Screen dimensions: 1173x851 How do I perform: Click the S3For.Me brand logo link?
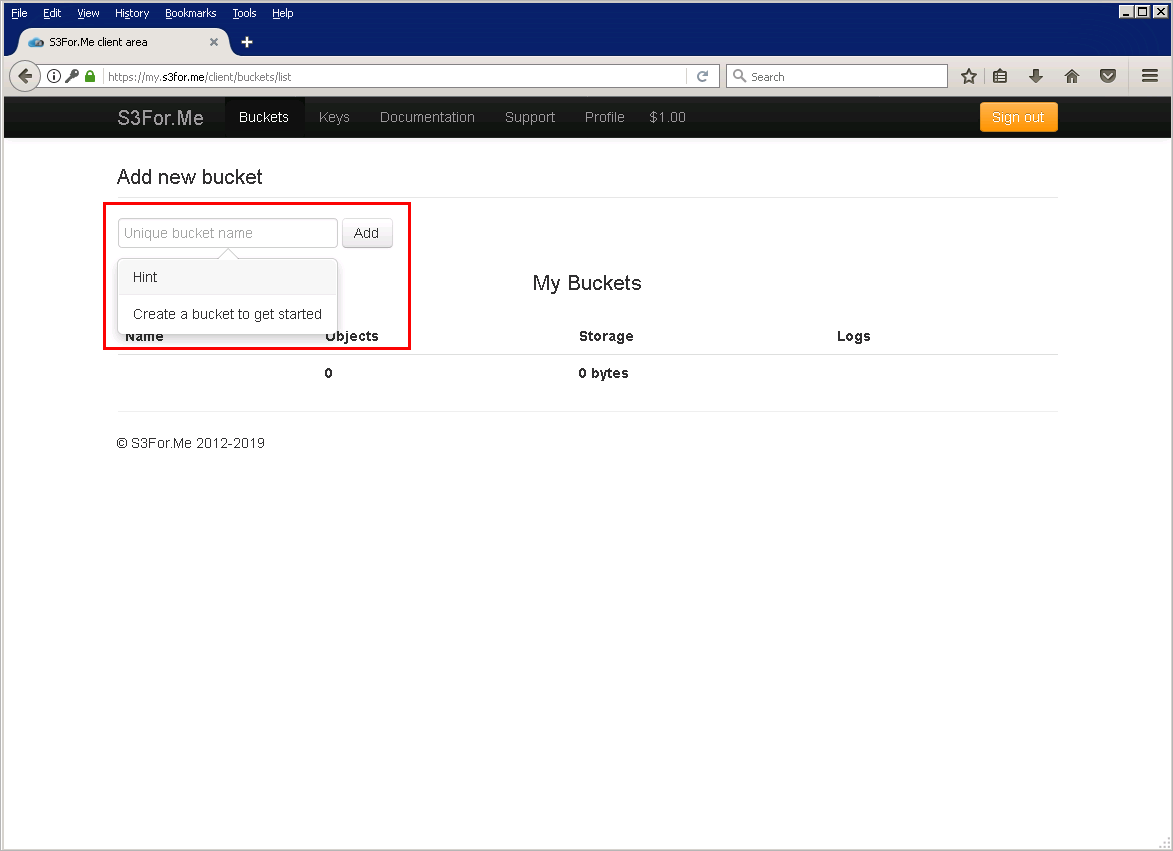(160, 117)
